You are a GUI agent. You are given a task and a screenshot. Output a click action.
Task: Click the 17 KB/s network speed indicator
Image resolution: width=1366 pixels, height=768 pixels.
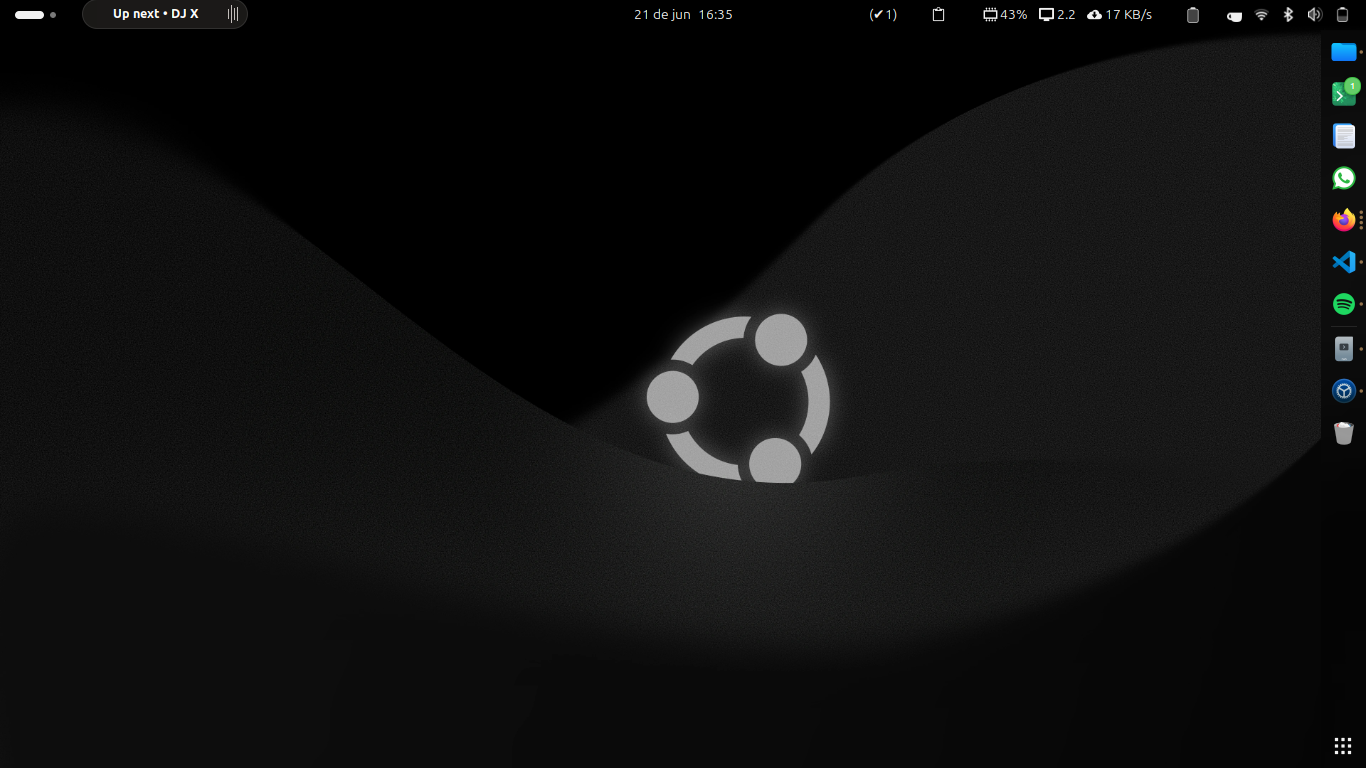coord(1119,15)
